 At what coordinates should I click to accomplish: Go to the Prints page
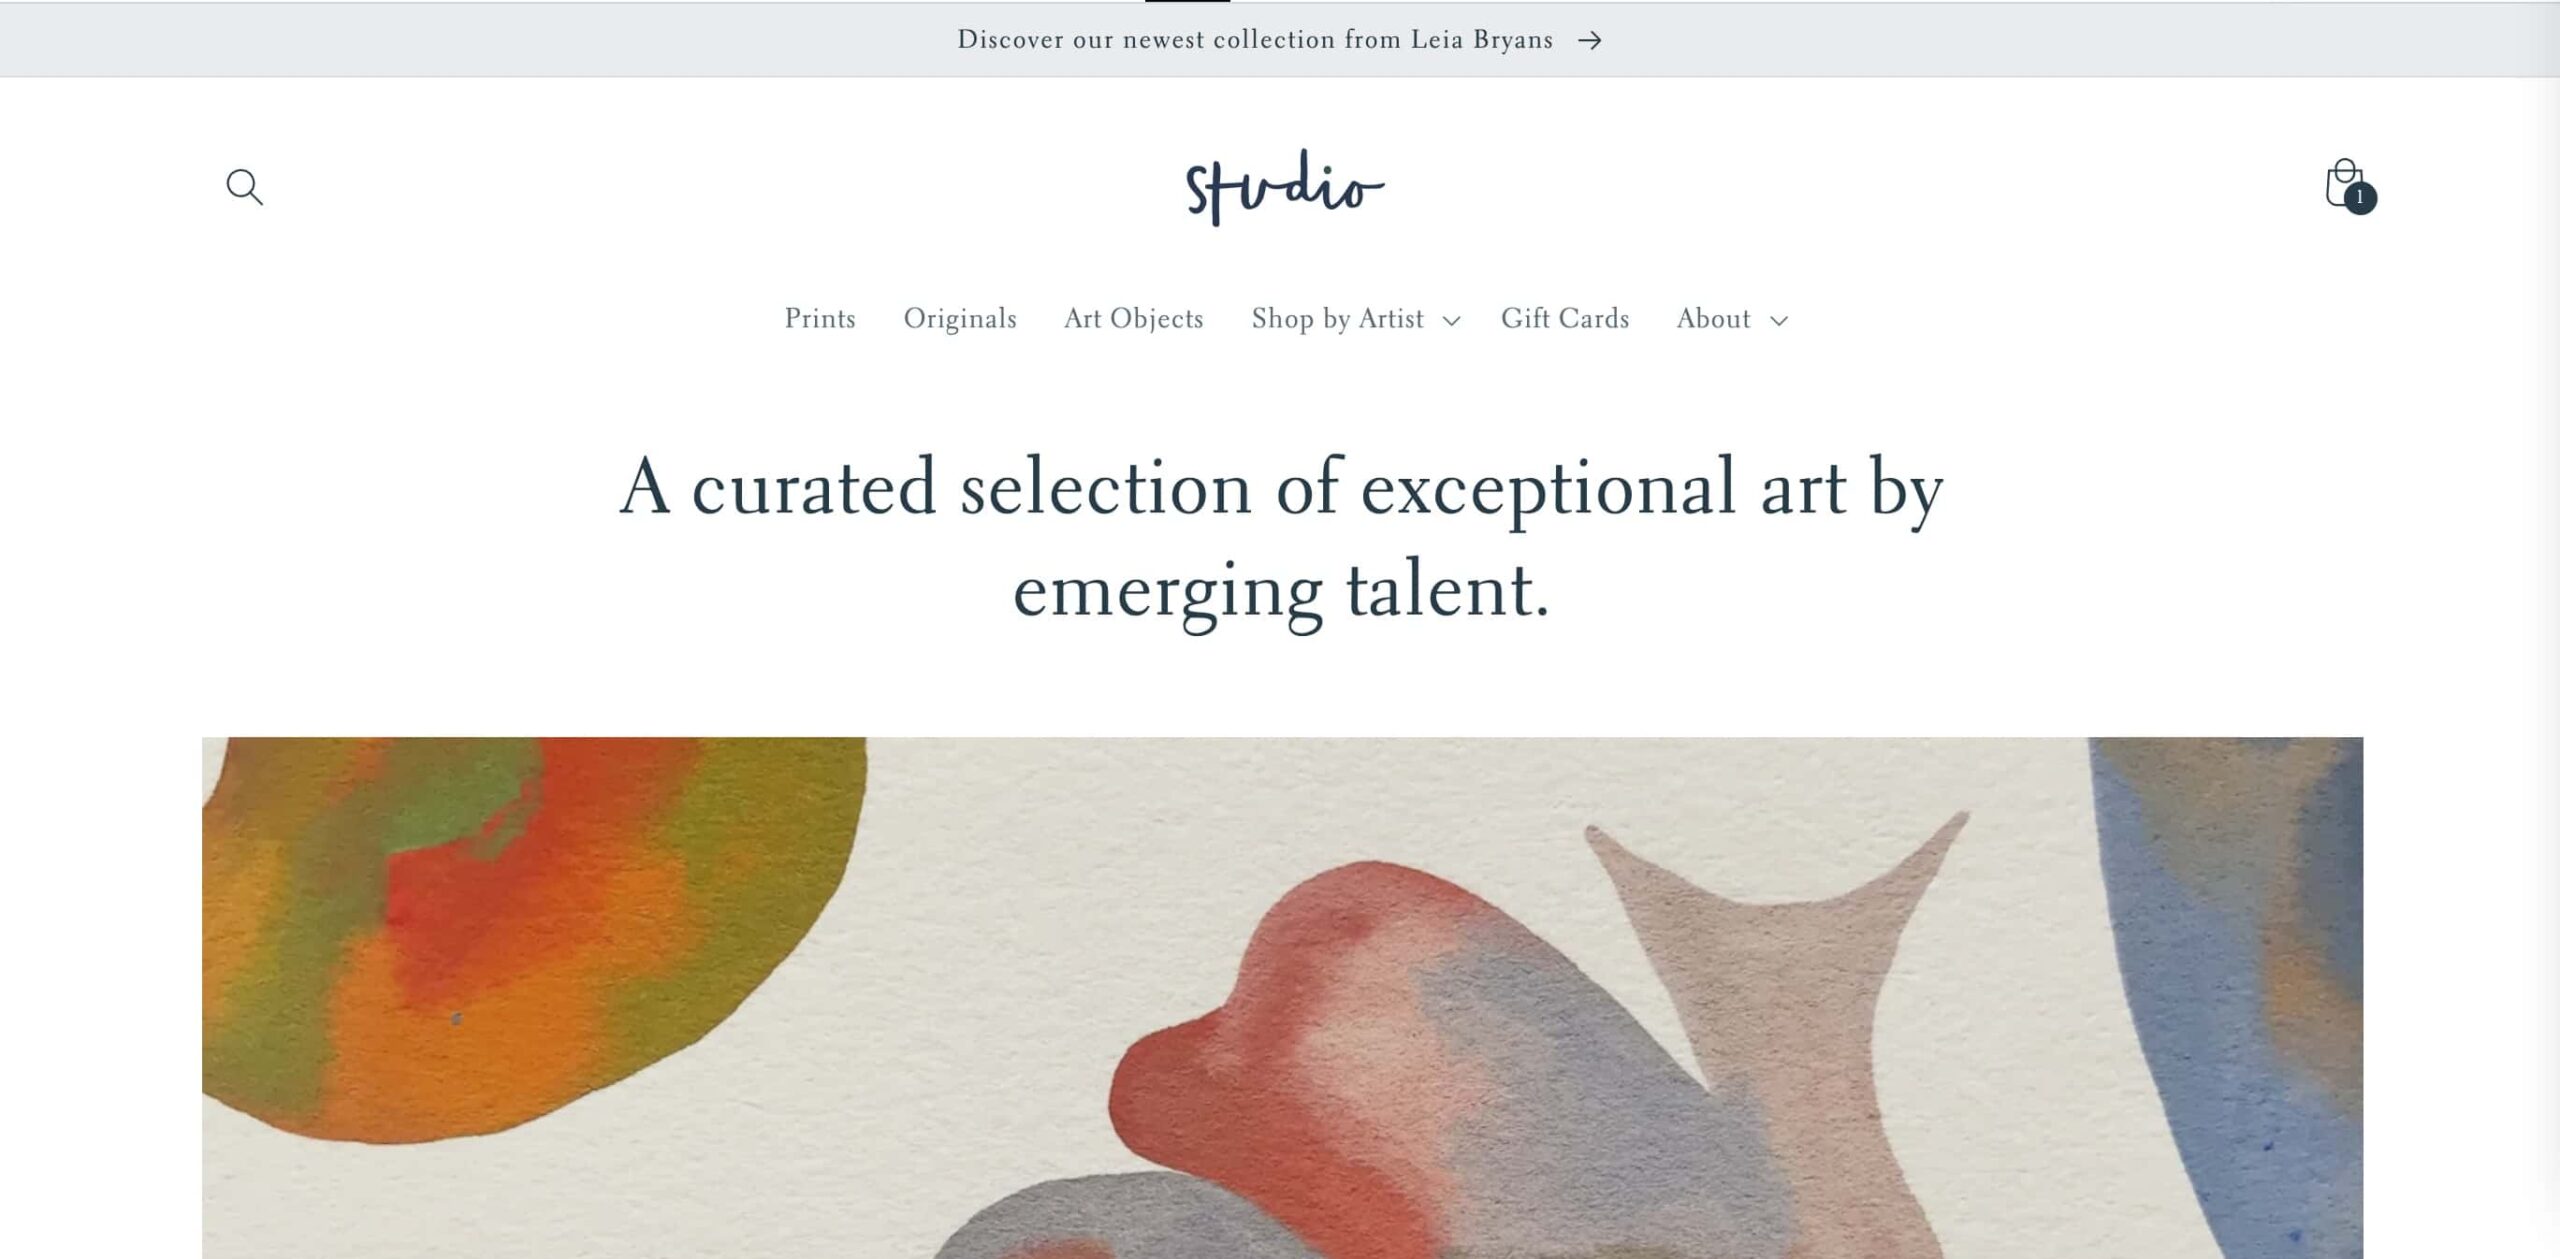pos(820,319)
